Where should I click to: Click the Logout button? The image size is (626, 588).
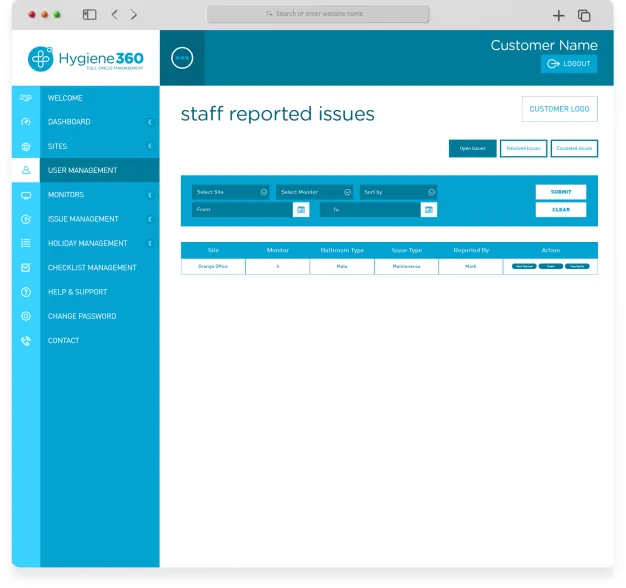click(569, 64)
